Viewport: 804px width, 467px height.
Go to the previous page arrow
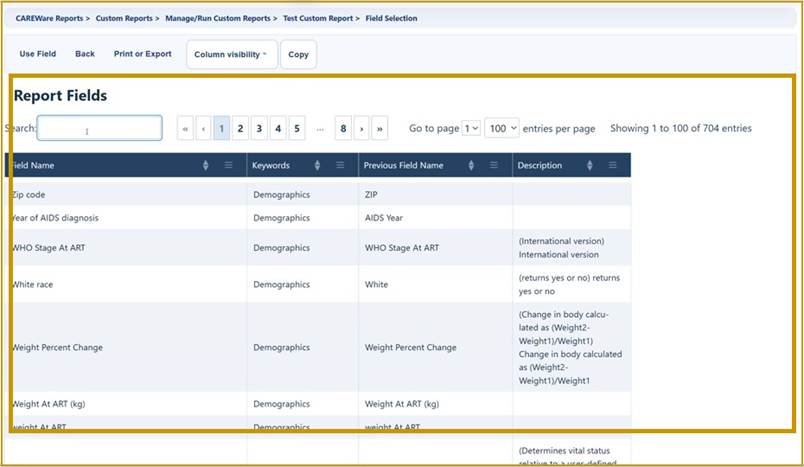204,128
